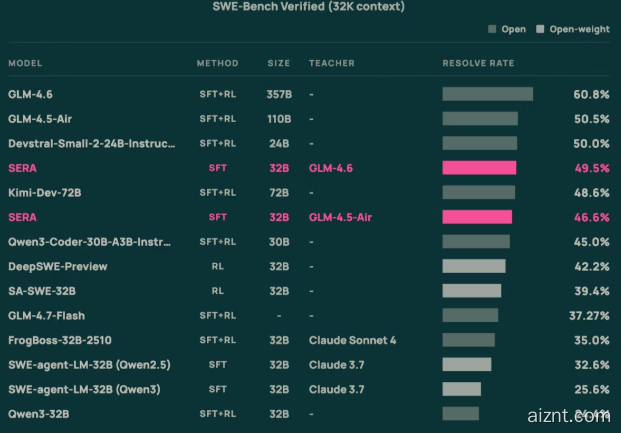
Task: Click the Qwen3-Coder-30B-A3B-Instruct model name
Action: (x=90, y=242)
